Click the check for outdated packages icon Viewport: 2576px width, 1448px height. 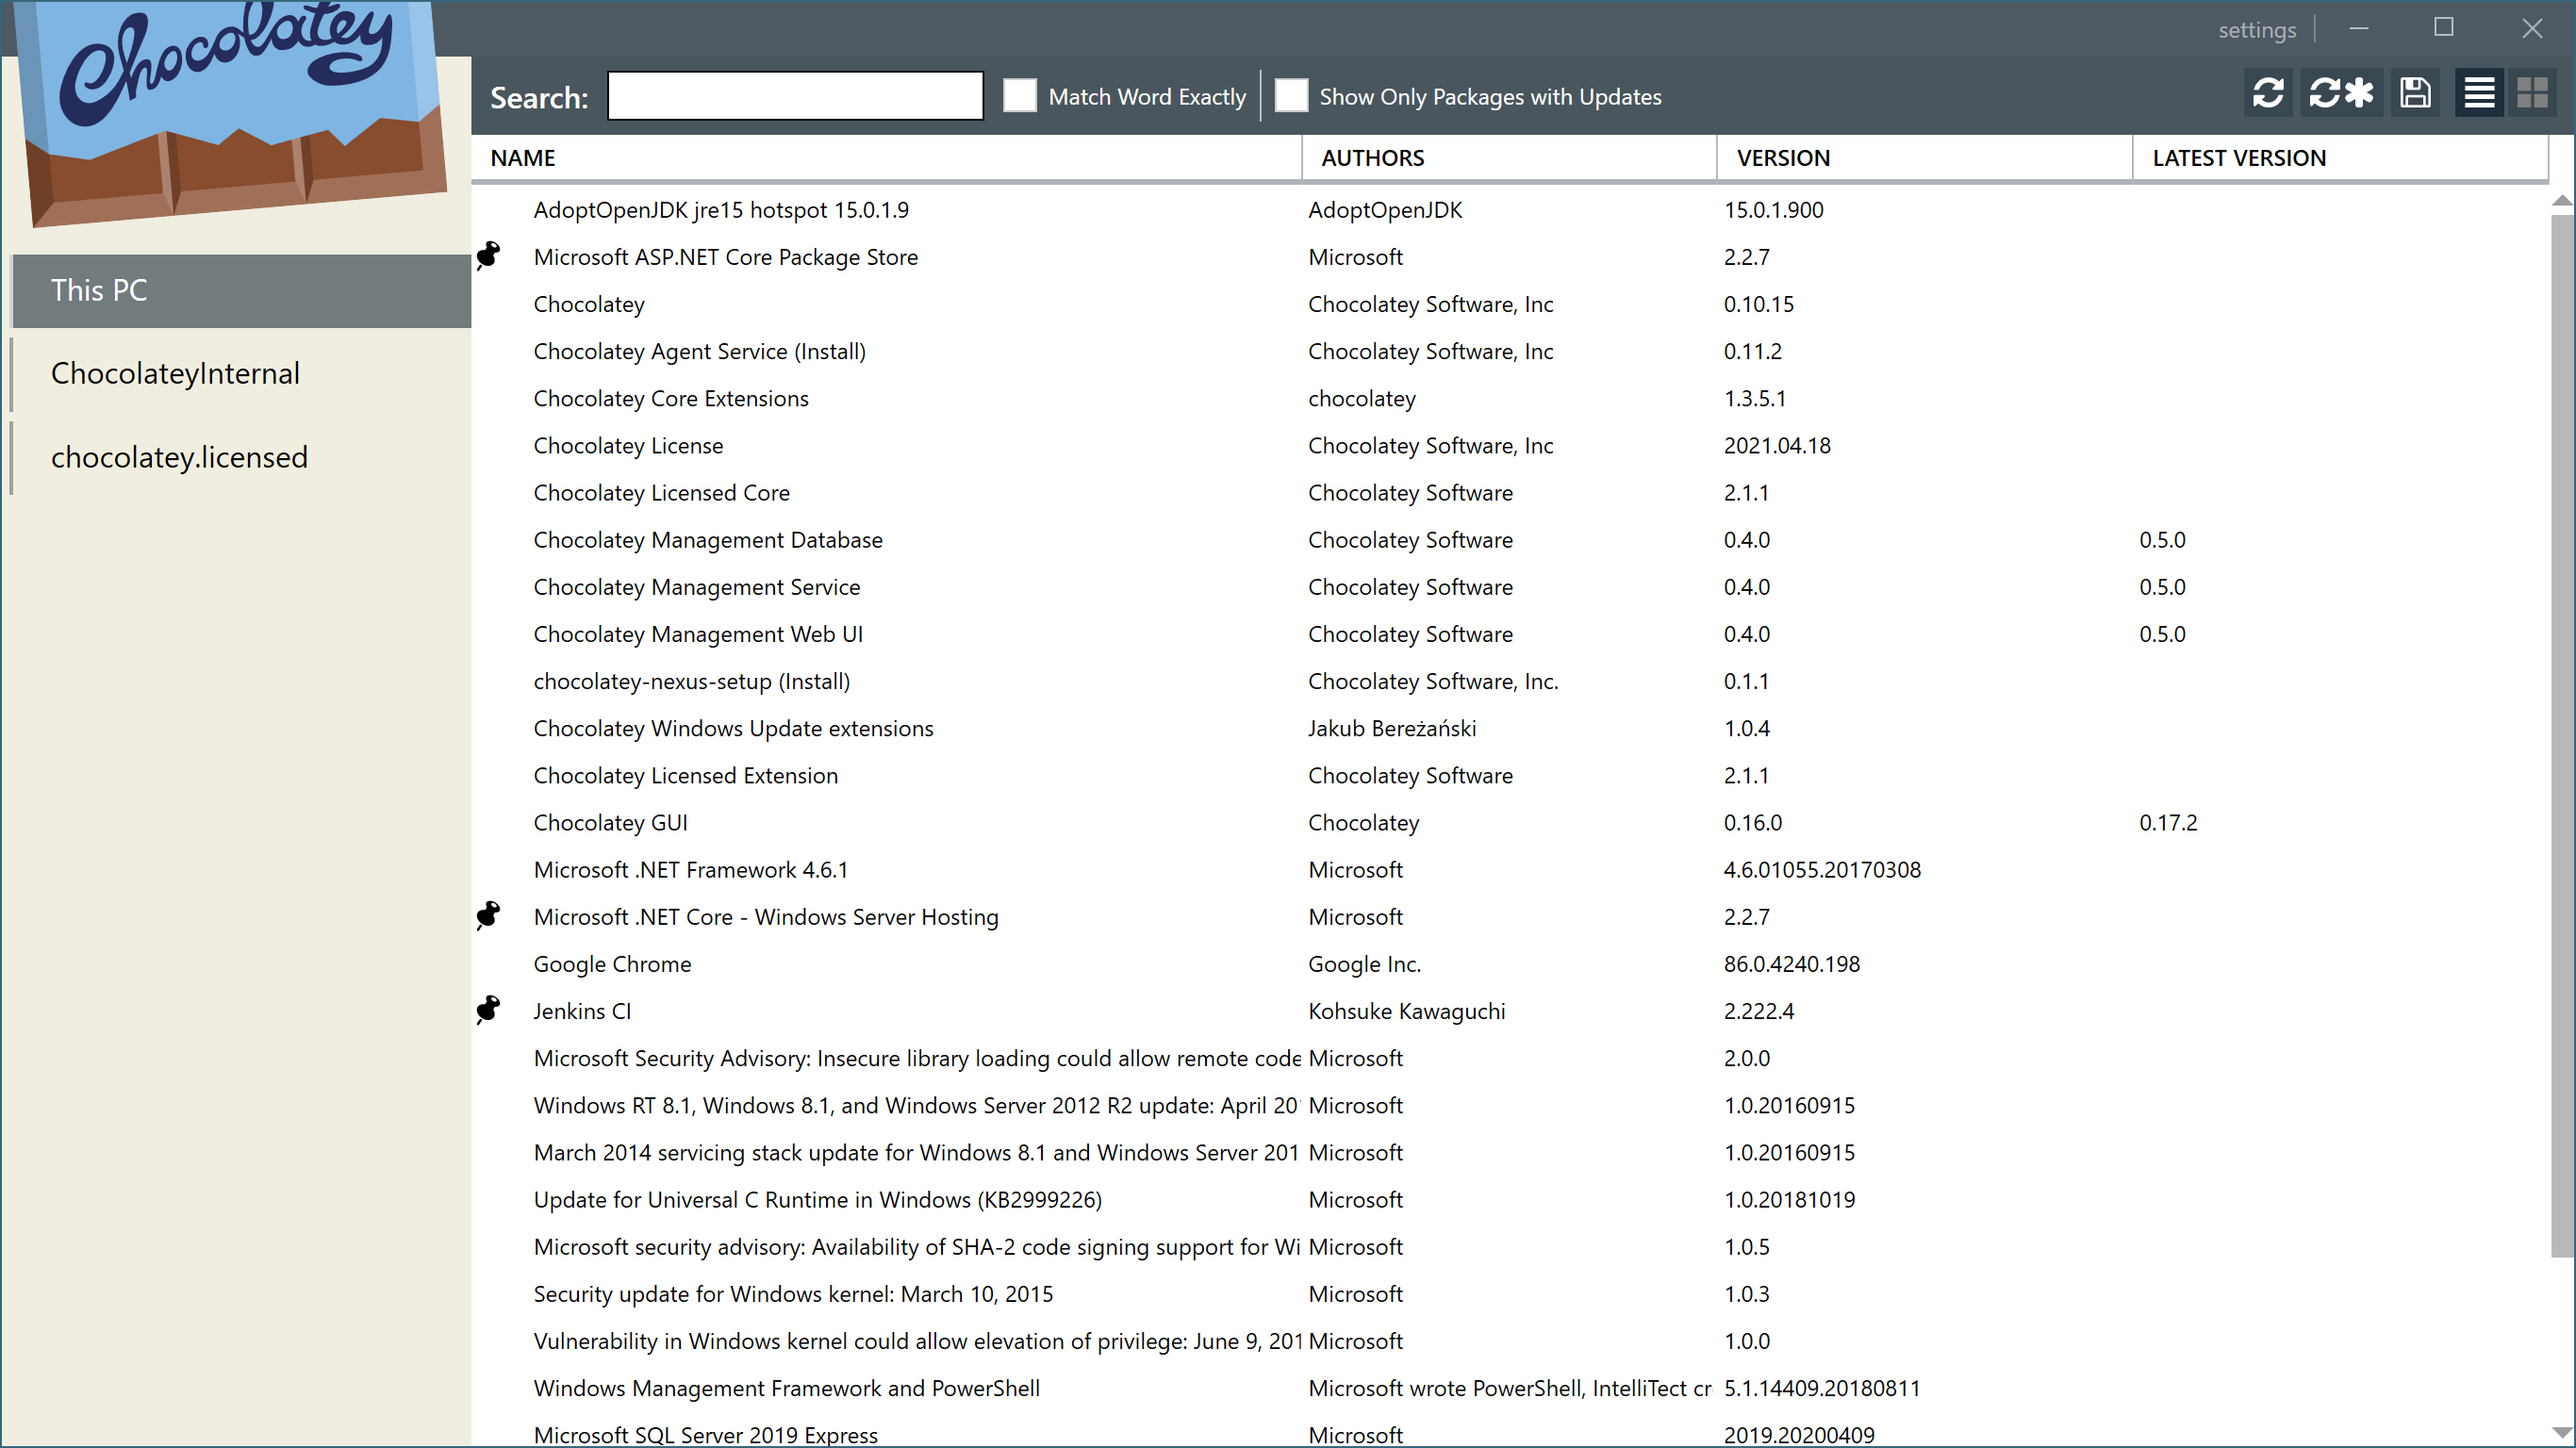click(2341, 93)
